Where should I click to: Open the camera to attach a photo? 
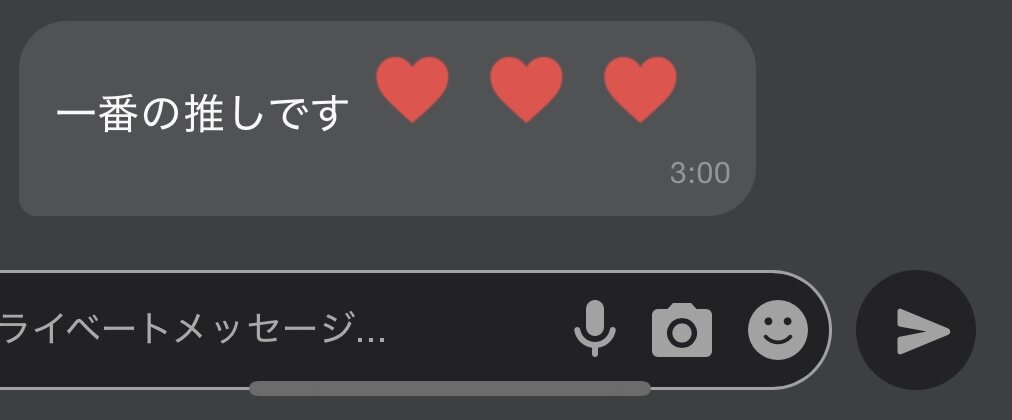(x=682, y=330)
